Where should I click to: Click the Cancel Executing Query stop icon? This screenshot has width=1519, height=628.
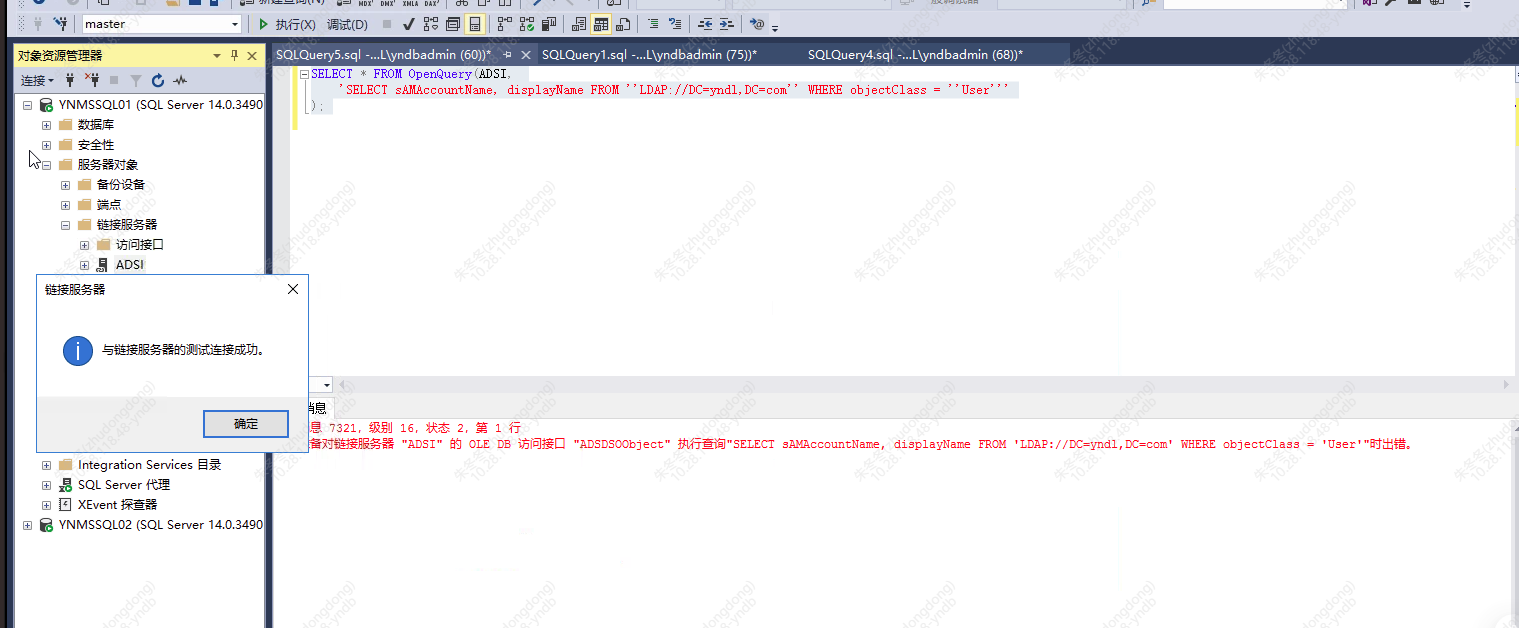click(x=387, y=24)
